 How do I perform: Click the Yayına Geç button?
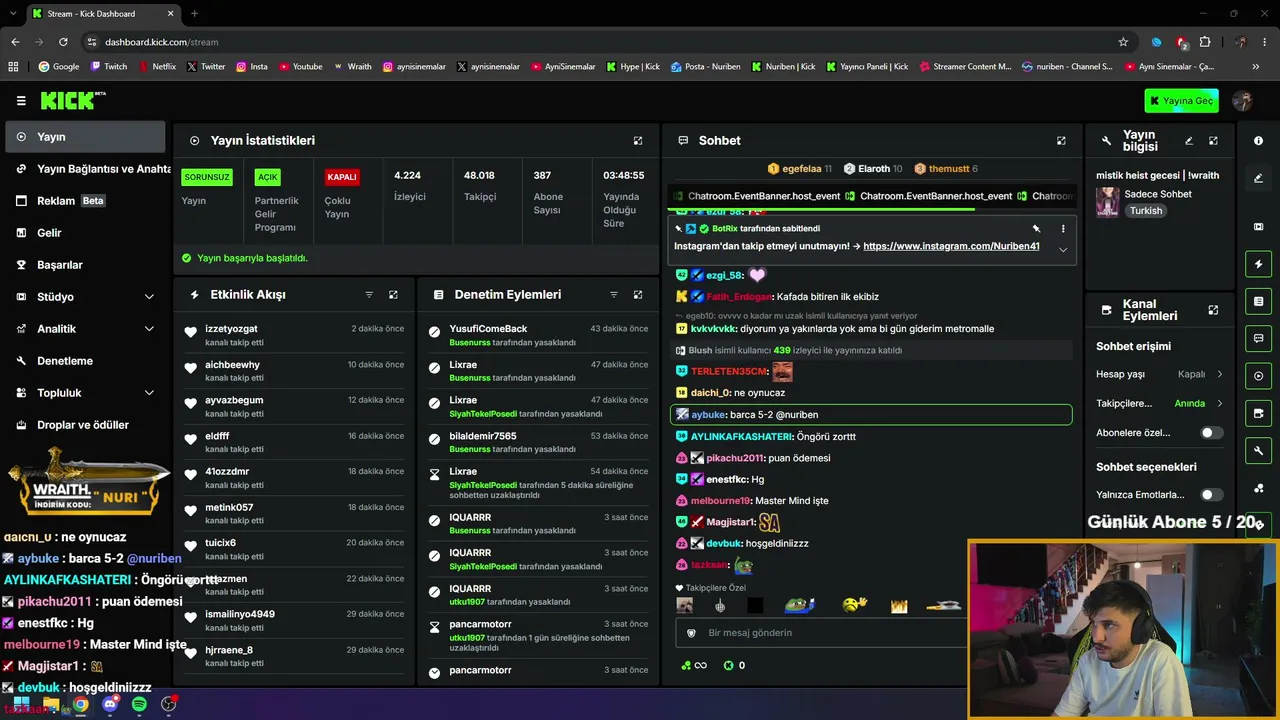point(1183,100)
